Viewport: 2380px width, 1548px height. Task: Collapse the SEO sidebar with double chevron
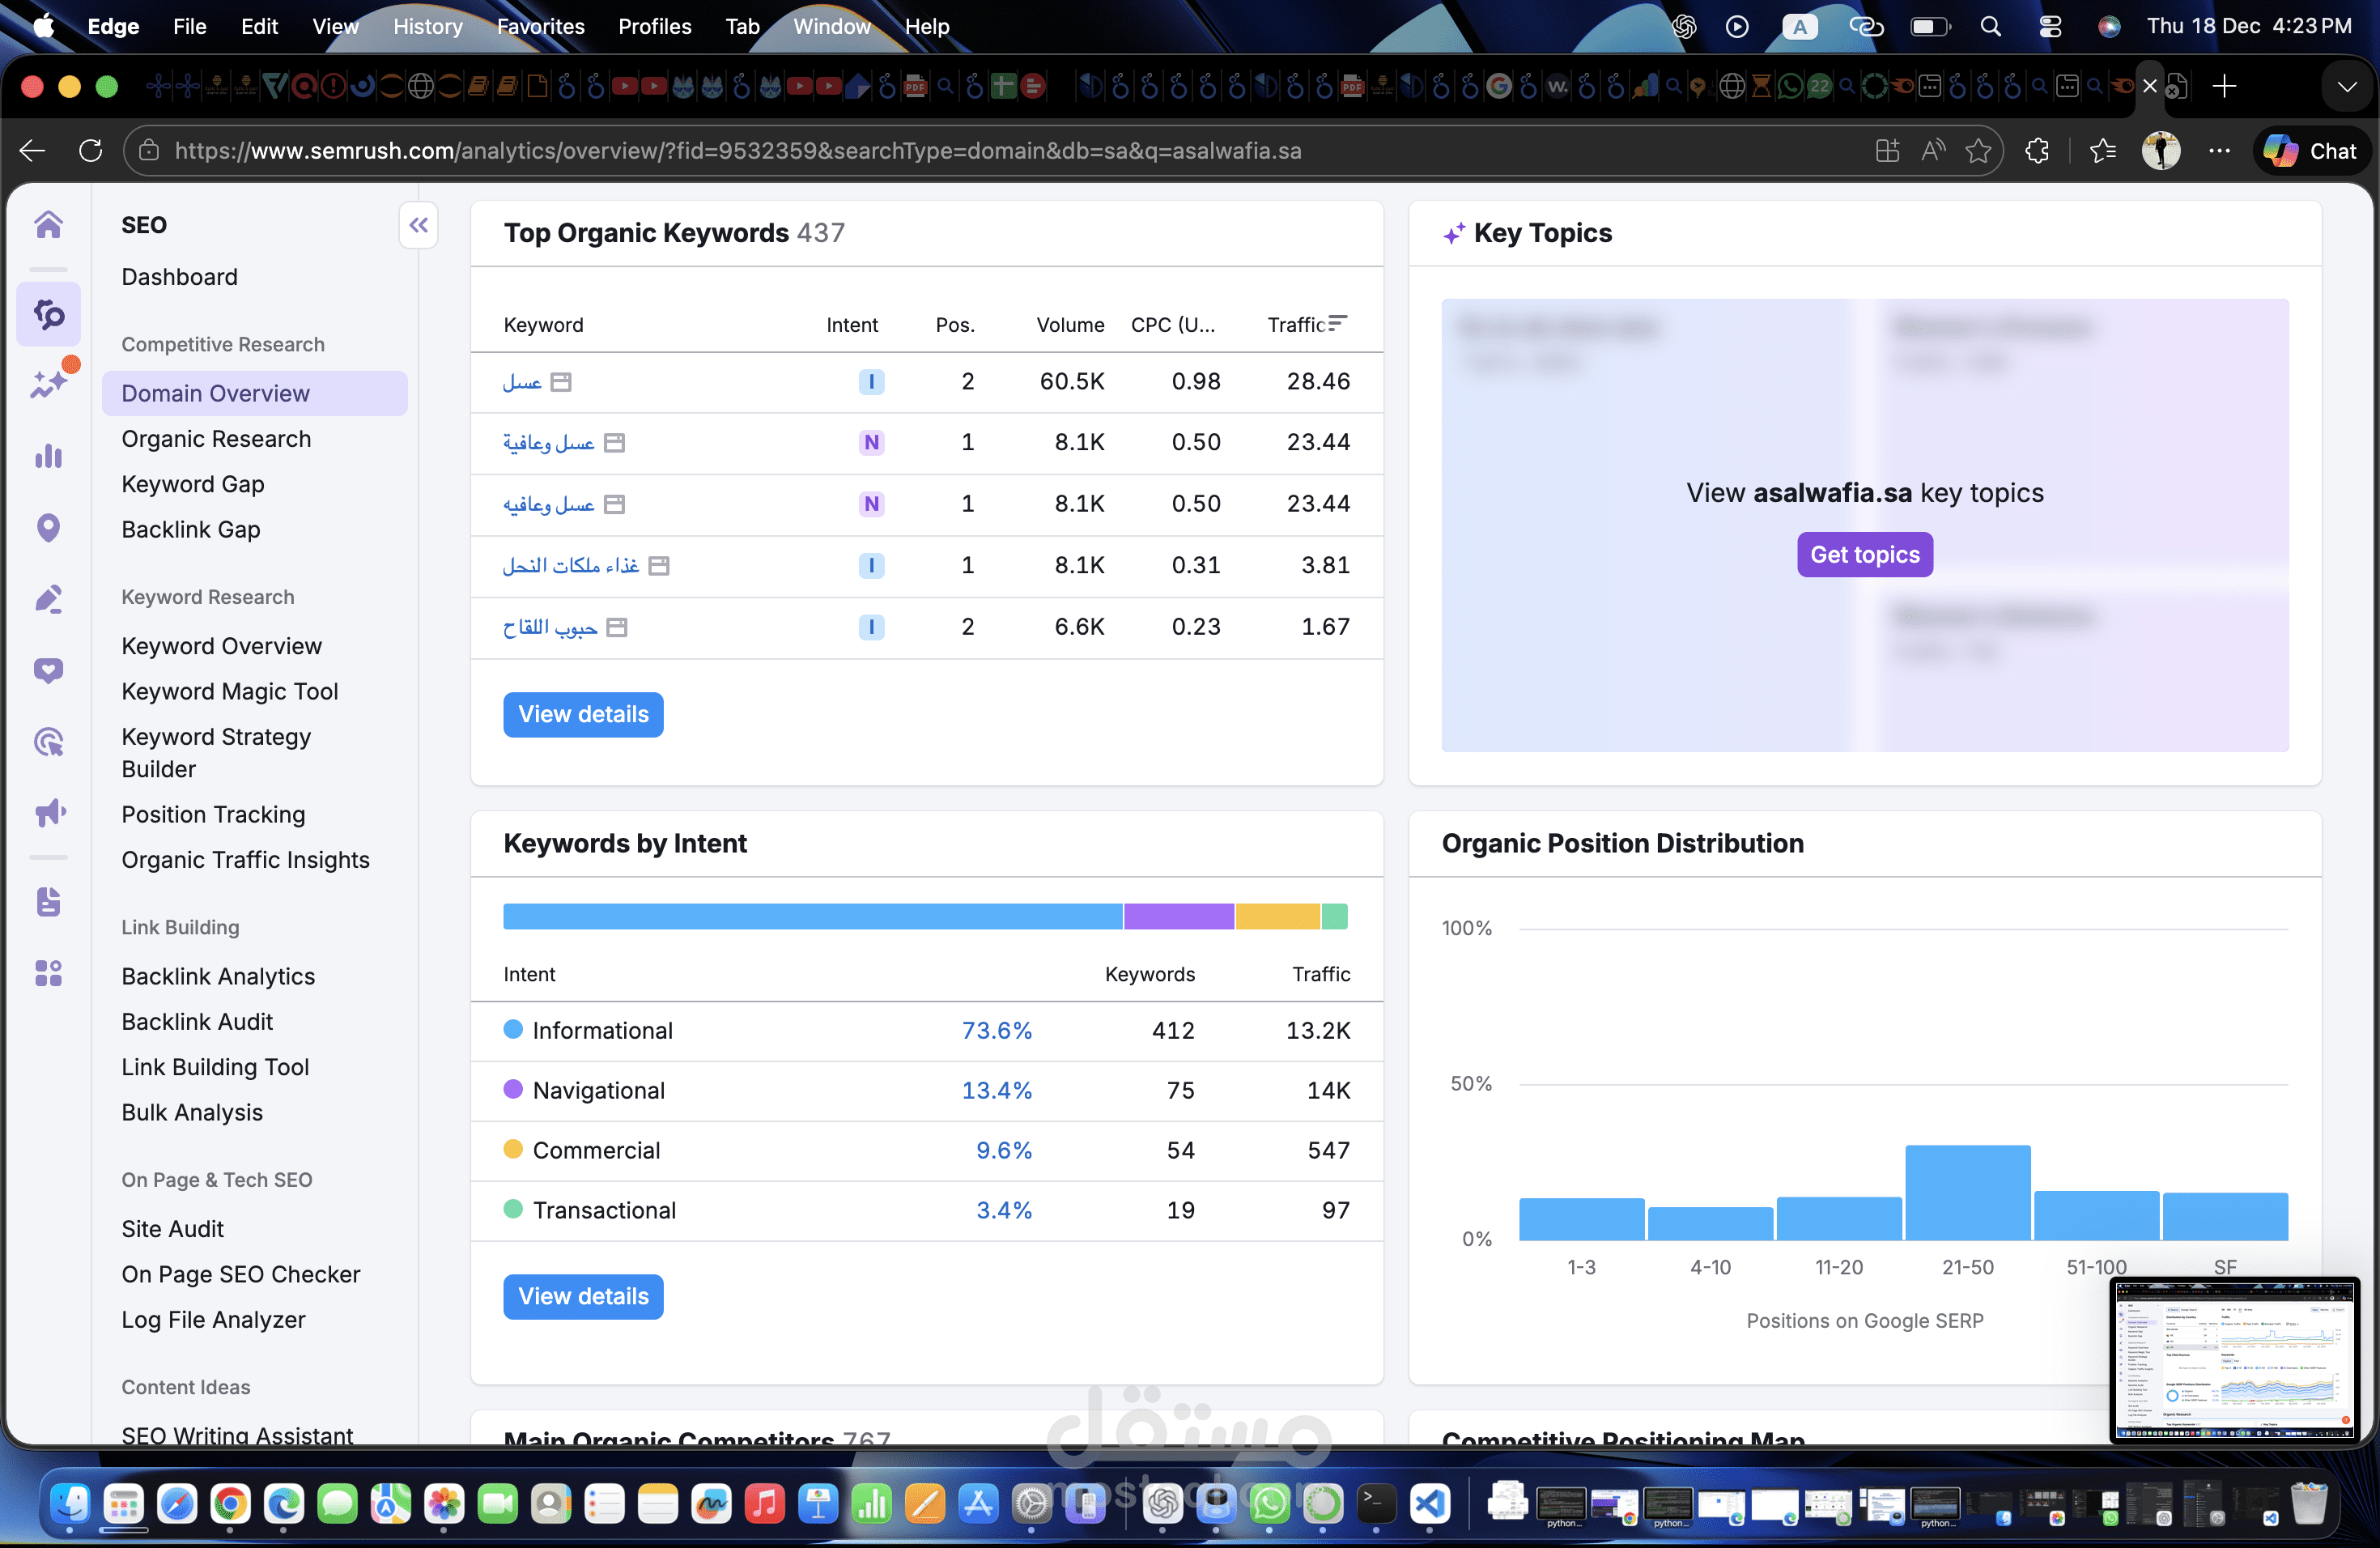(418, 225)
